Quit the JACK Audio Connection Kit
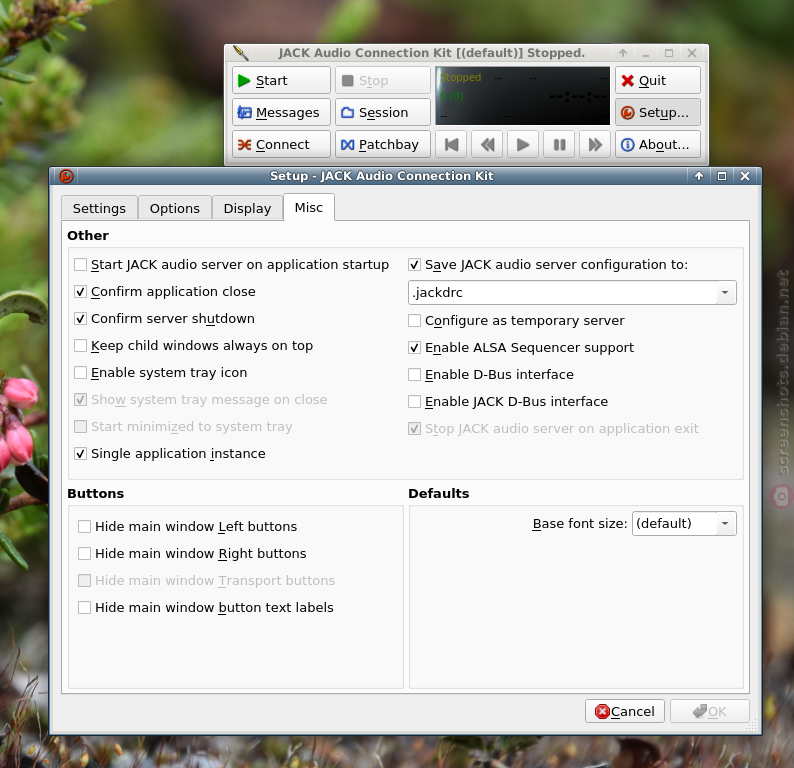794x768 pixels. pyautogui.click(x=658, y=80)
